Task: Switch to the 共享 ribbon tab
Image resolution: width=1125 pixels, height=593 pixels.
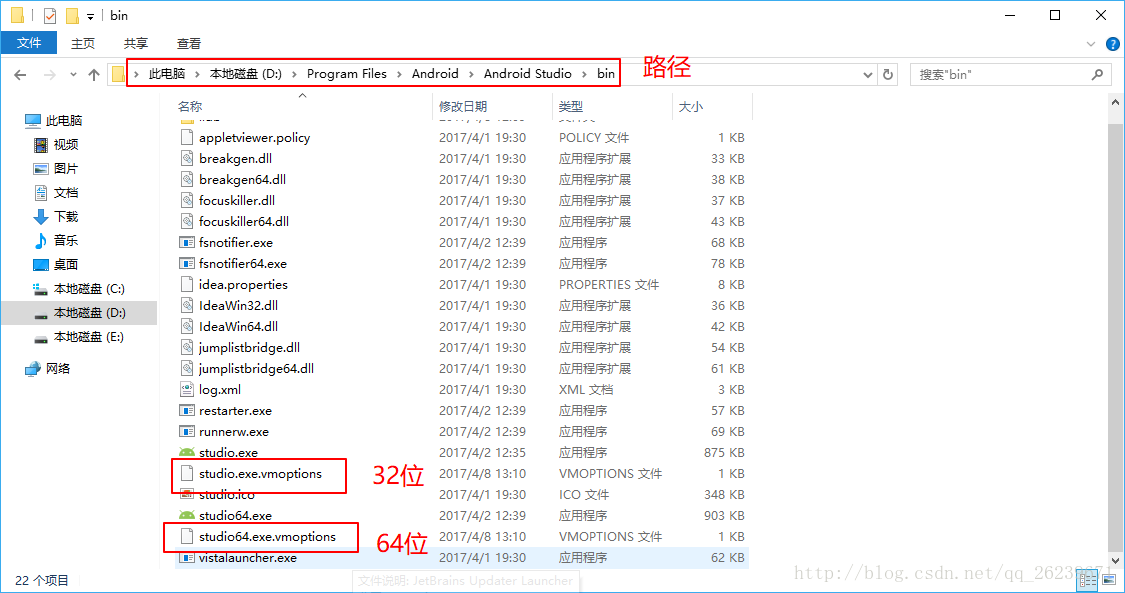Action: click(x=136, y=44)
